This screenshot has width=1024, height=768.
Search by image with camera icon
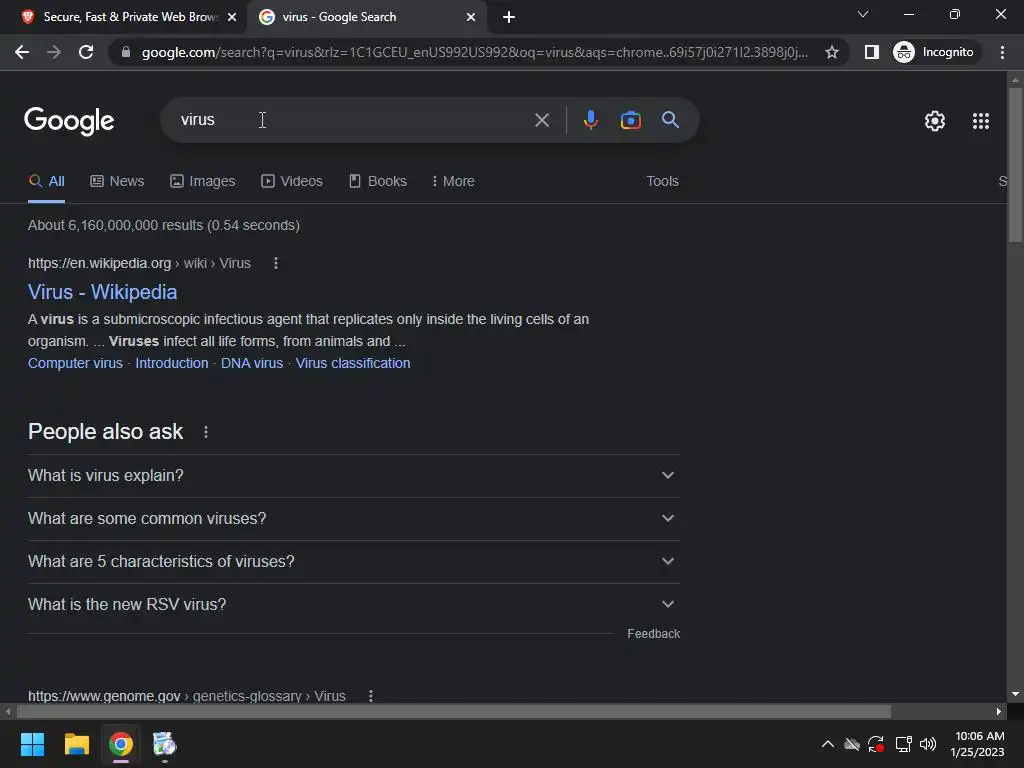point(630,120)
